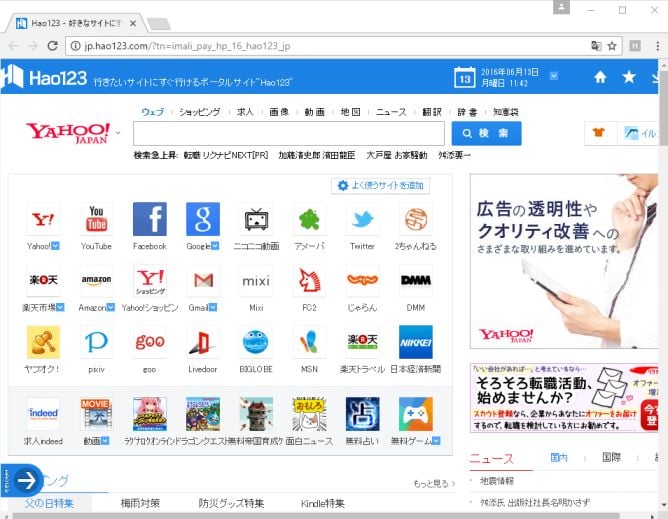Open the Gmail envelope icon
The width and height of the screenshot is (668, 519).
tap(203, 280)
